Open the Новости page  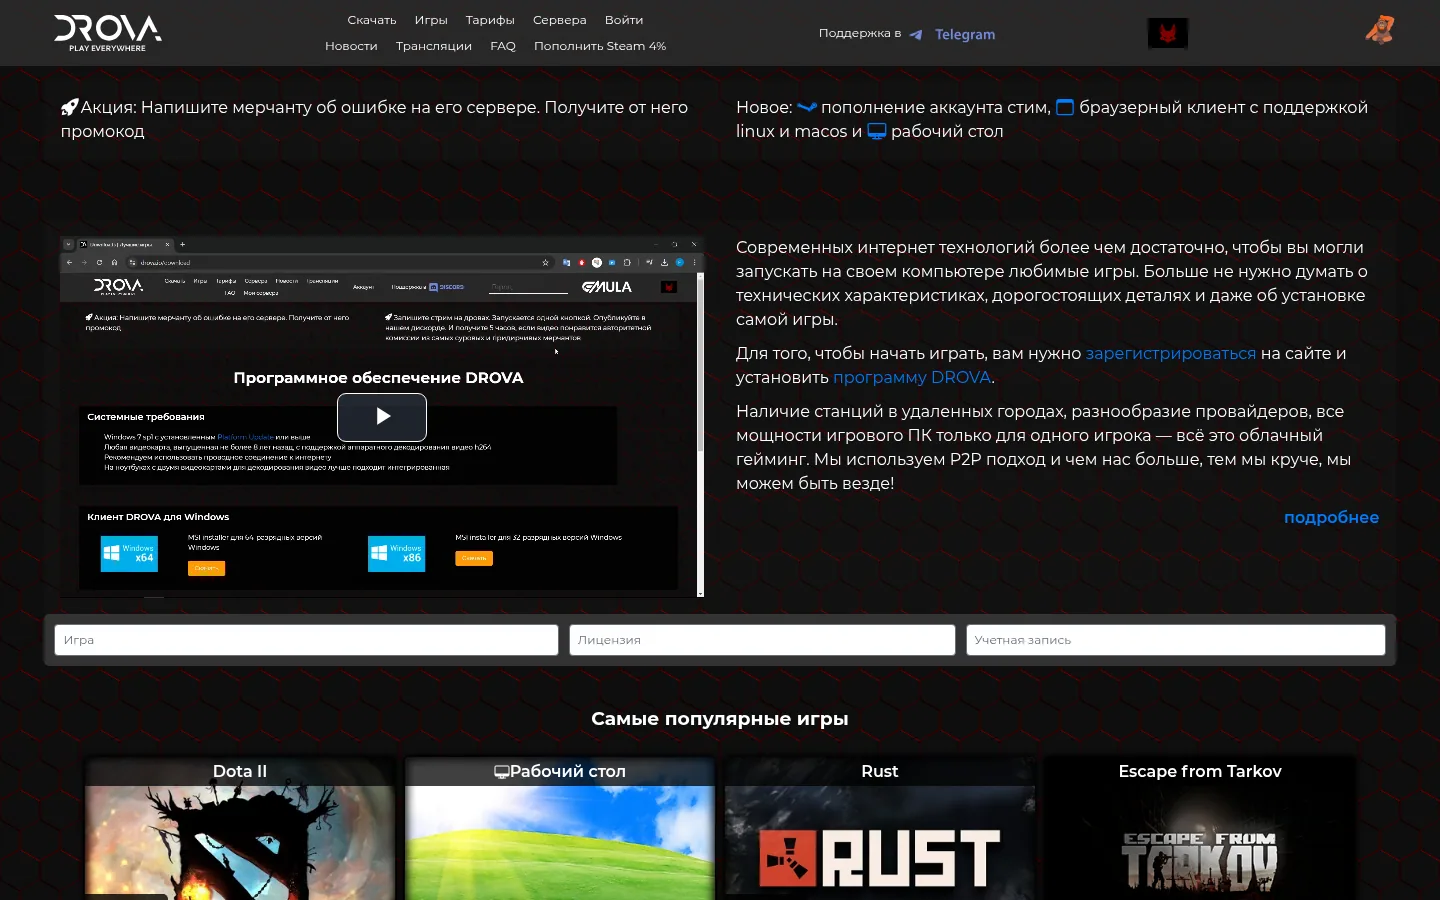(351, 46)
